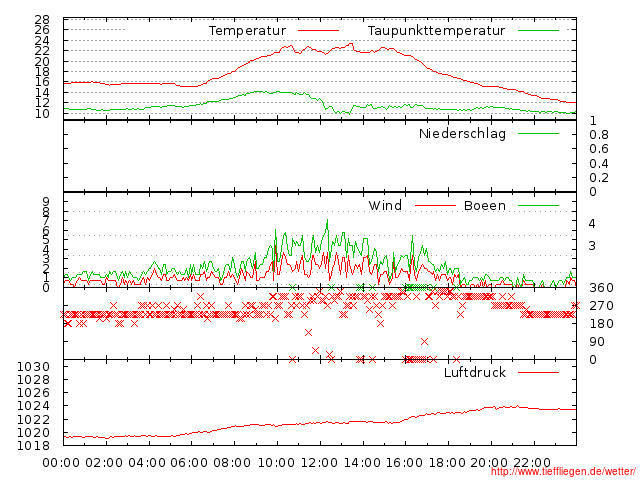Click the 00:00 time axis label
This screenshot has height=480, width=640.
pos(61,463)
